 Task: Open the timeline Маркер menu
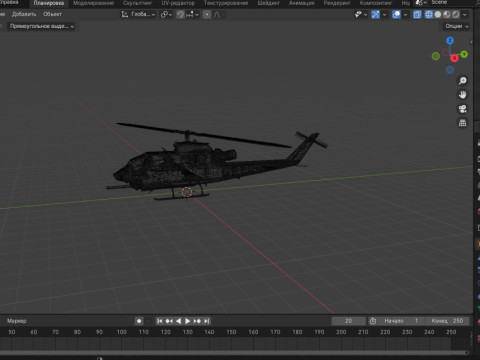(x=17, y=321)
